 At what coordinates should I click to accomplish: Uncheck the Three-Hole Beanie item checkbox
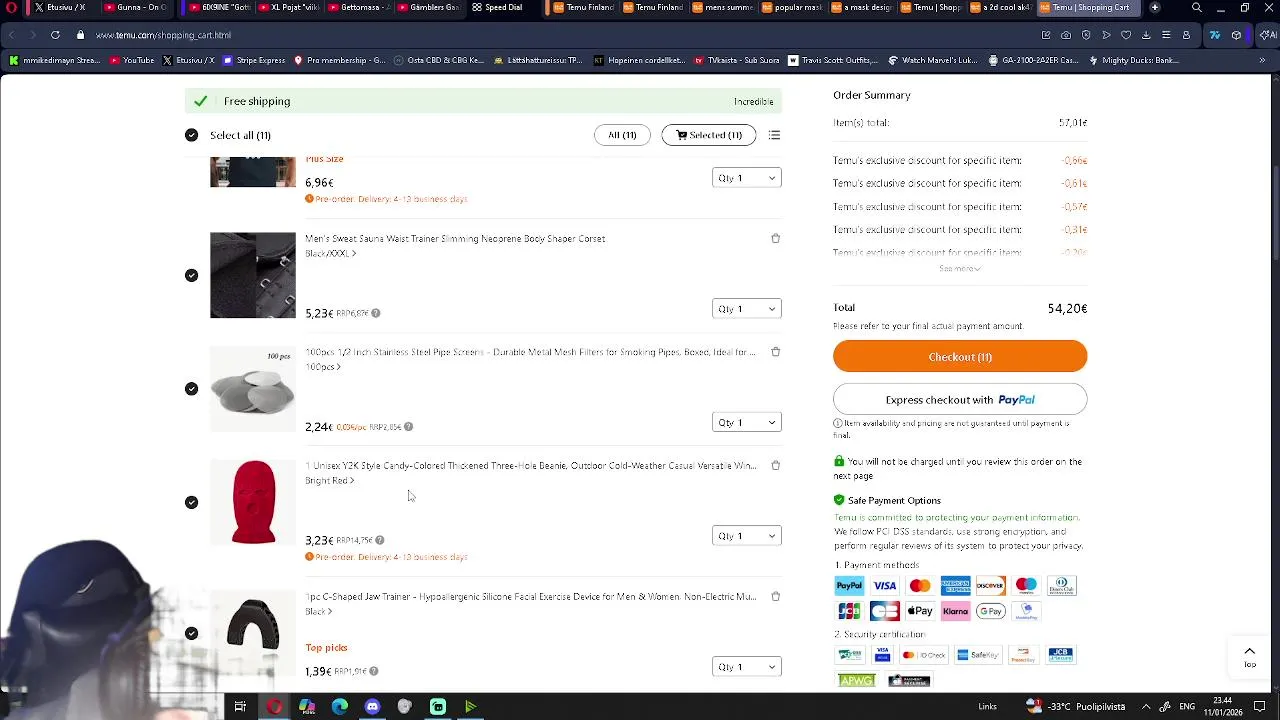191,502
